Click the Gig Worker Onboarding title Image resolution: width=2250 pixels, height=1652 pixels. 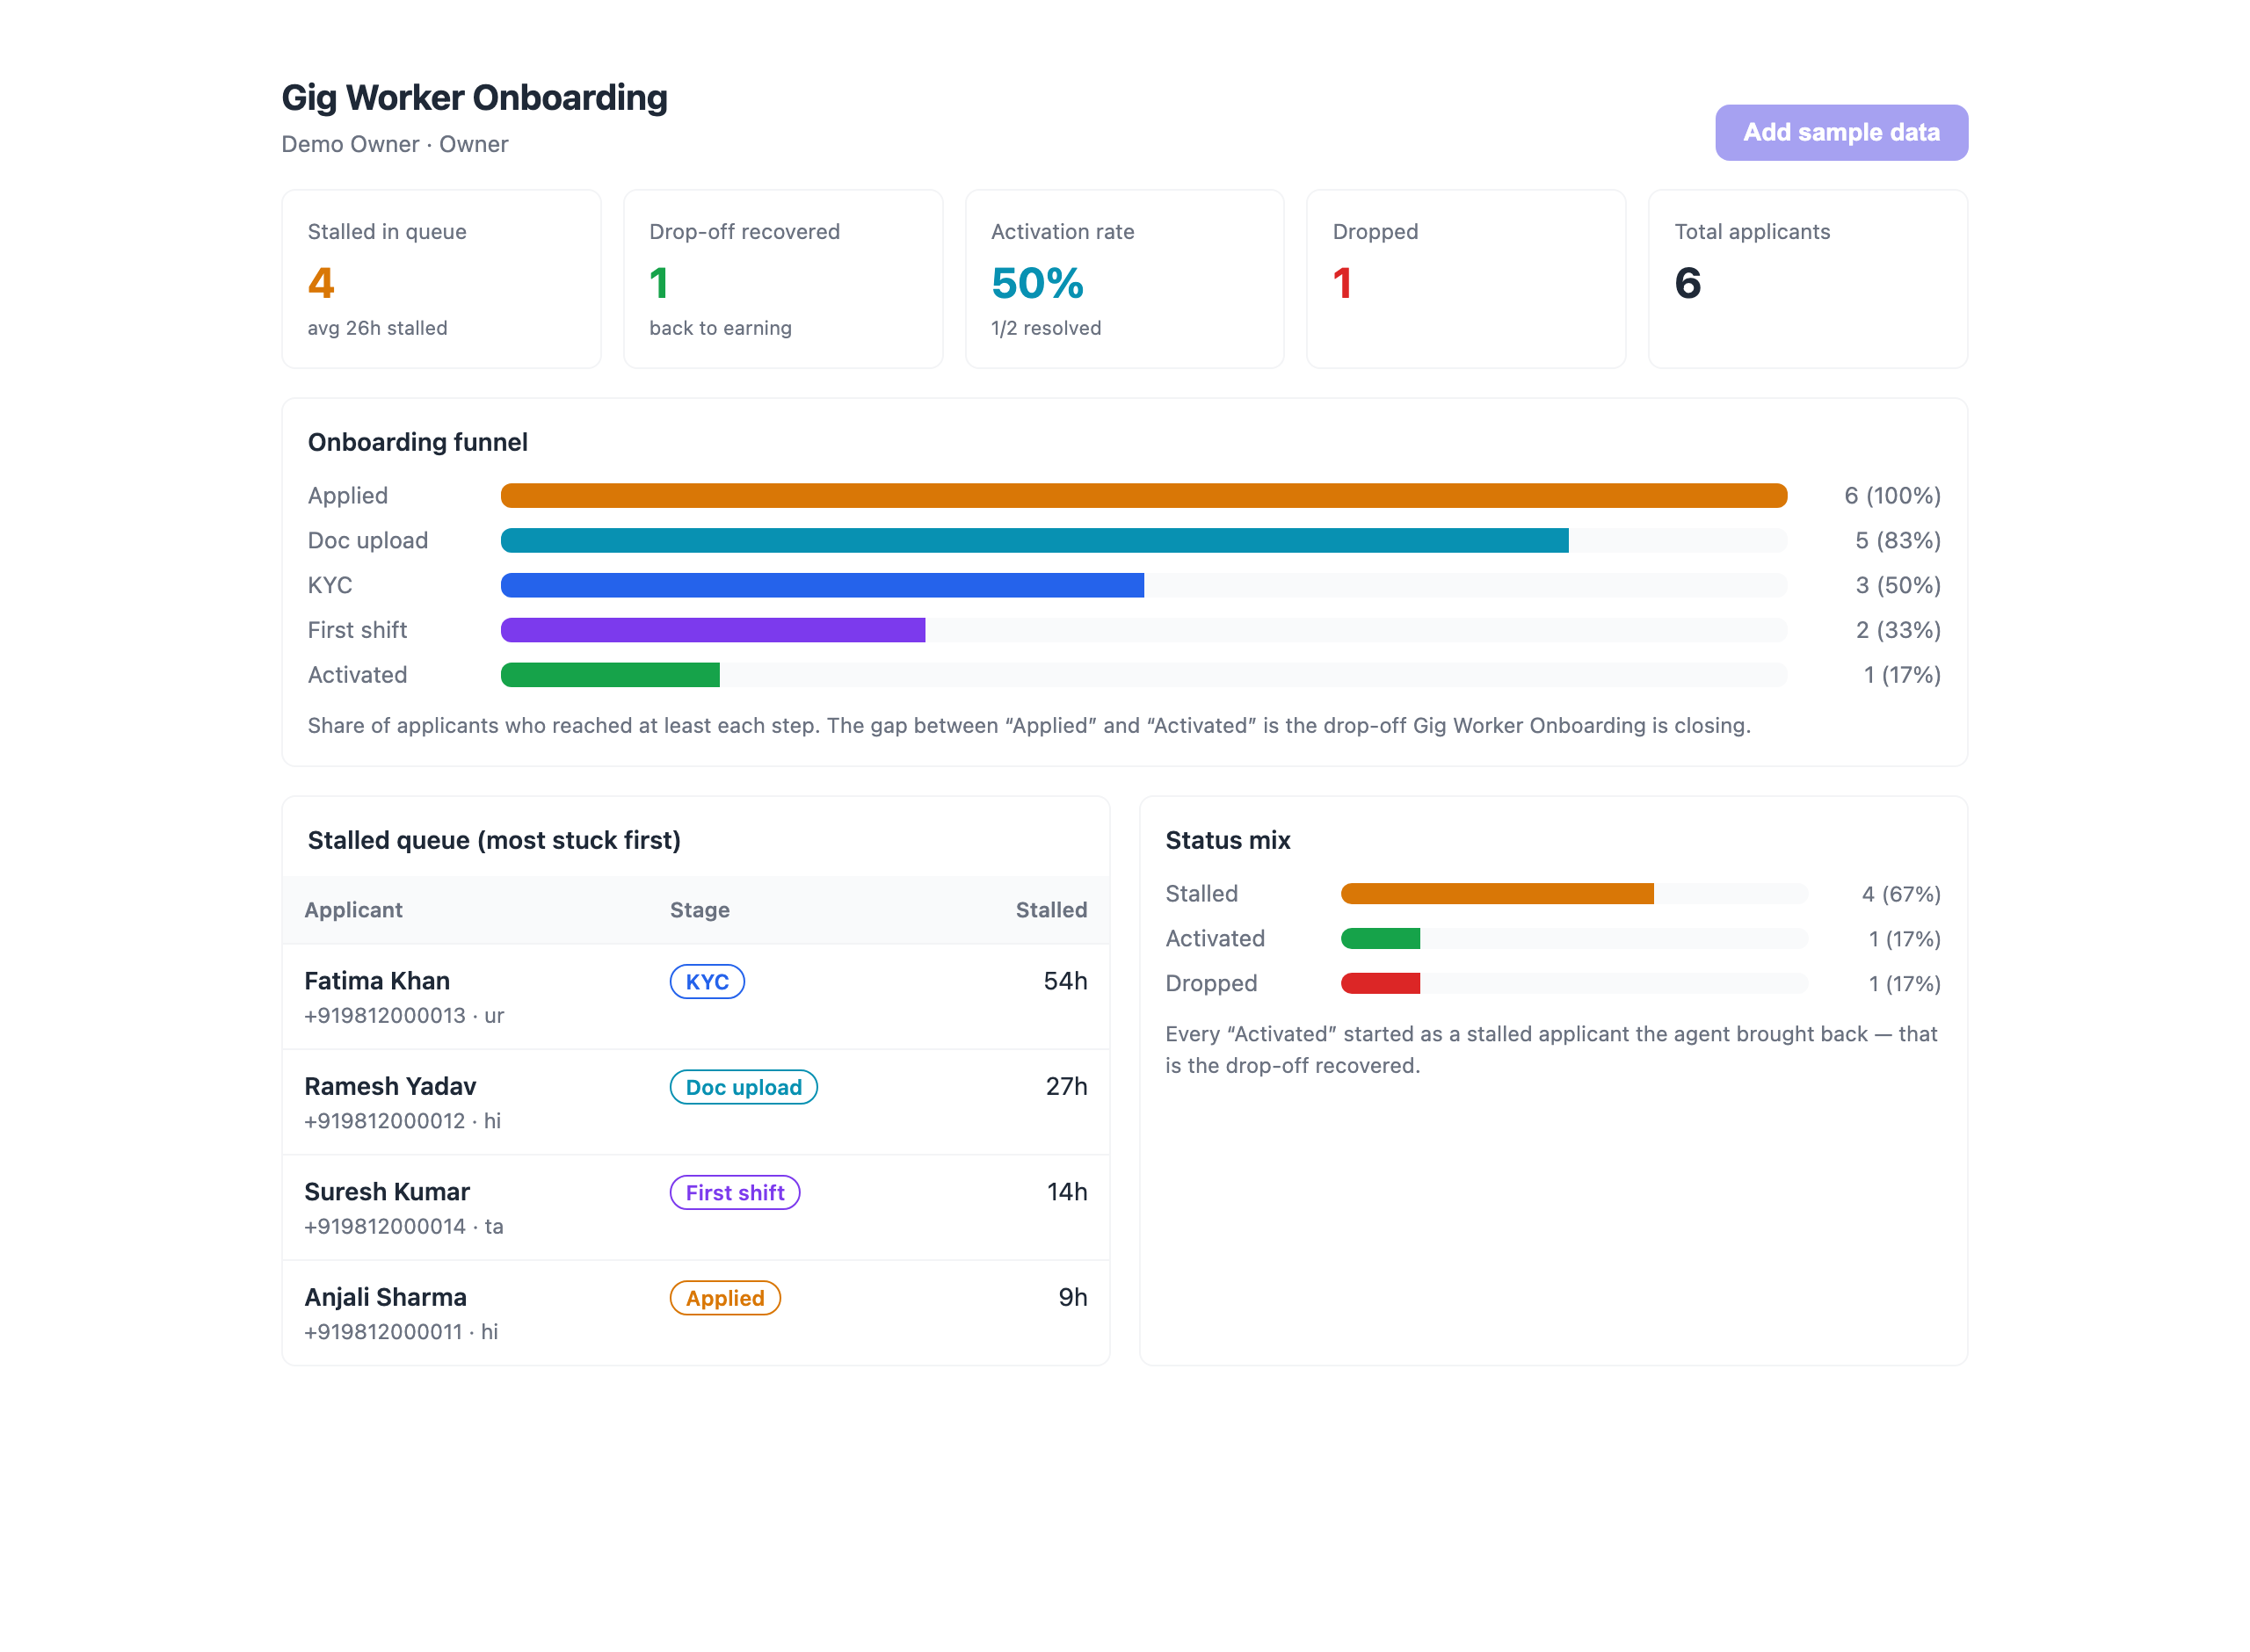pos(474,98)
